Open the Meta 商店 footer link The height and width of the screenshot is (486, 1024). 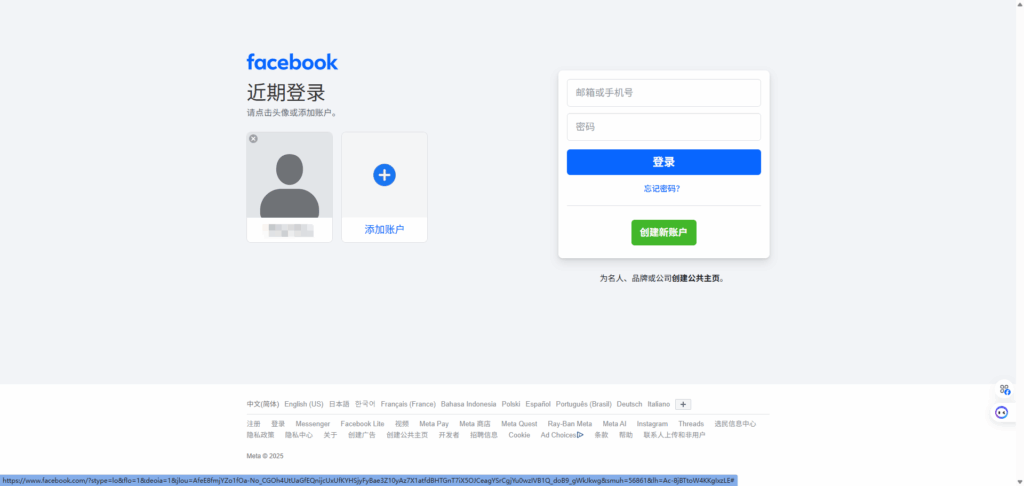tap(475, 424)
